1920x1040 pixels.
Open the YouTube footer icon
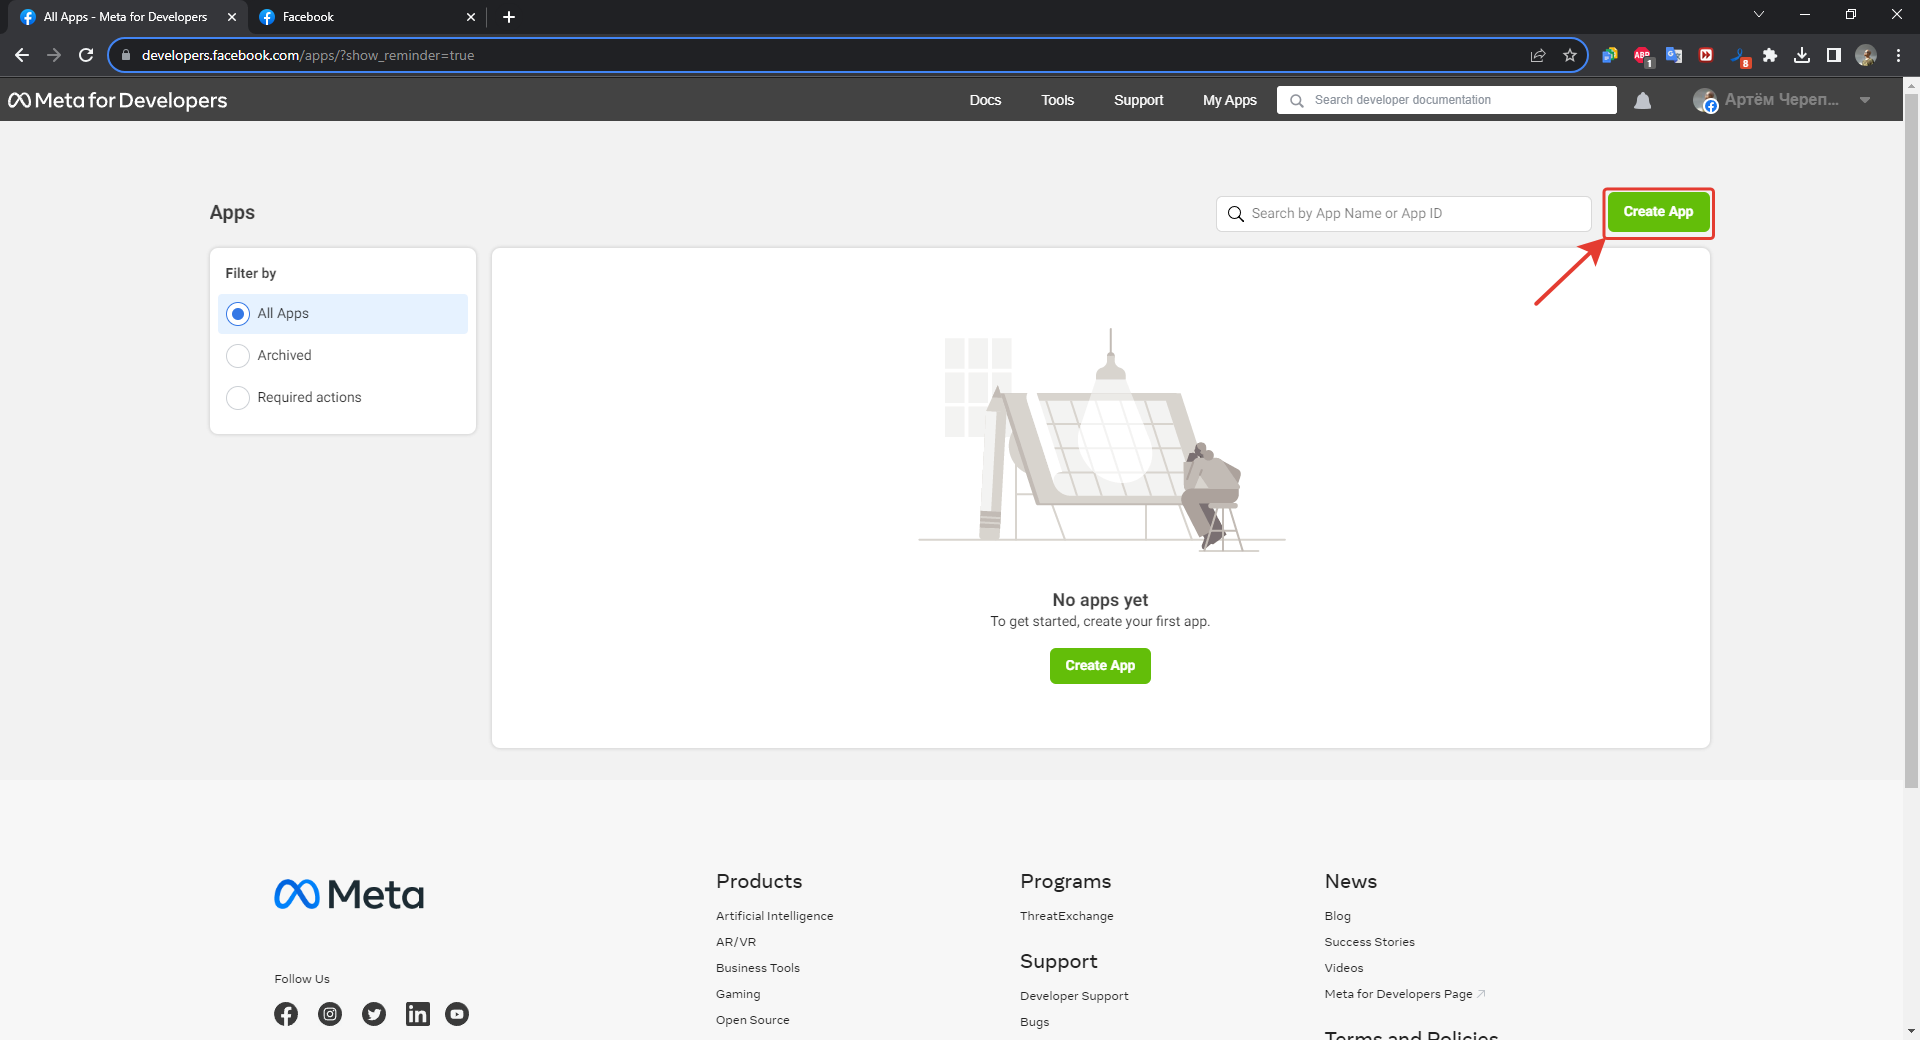coord(457,1014)
